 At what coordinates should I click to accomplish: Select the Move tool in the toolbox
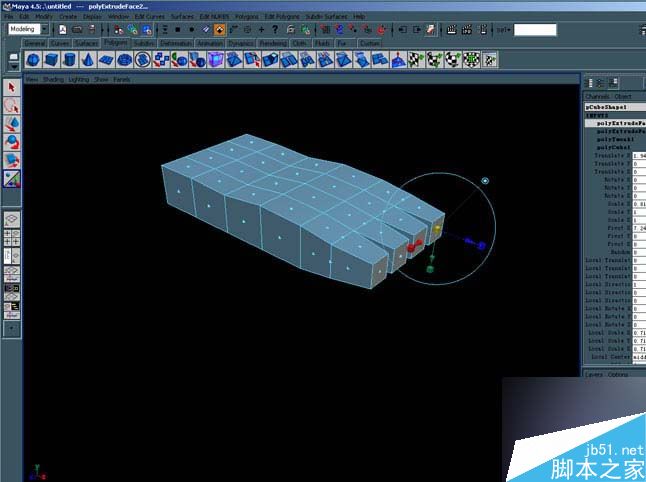[x=12, y=124]
